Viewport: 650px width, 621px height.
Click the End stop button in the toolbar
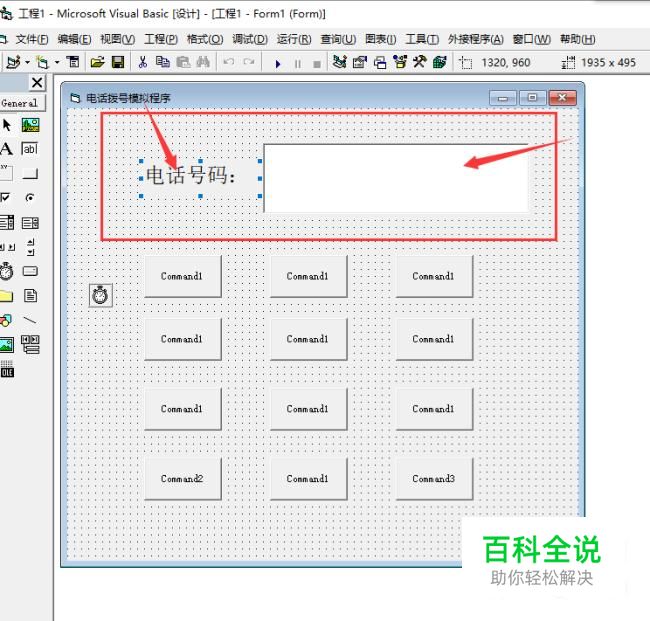click(x=317, y=64)
